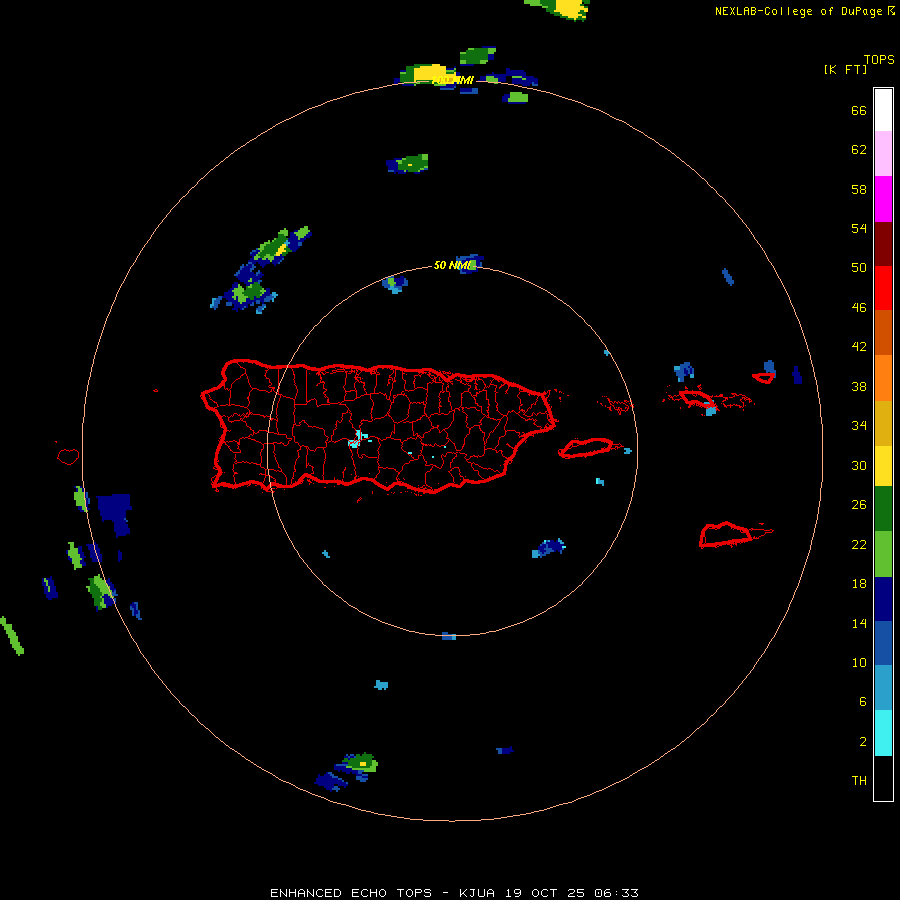The height and width of the screenshot is (900, 900).
Task: Select the bright red legend swatch
Action: (x=883, y=288)
